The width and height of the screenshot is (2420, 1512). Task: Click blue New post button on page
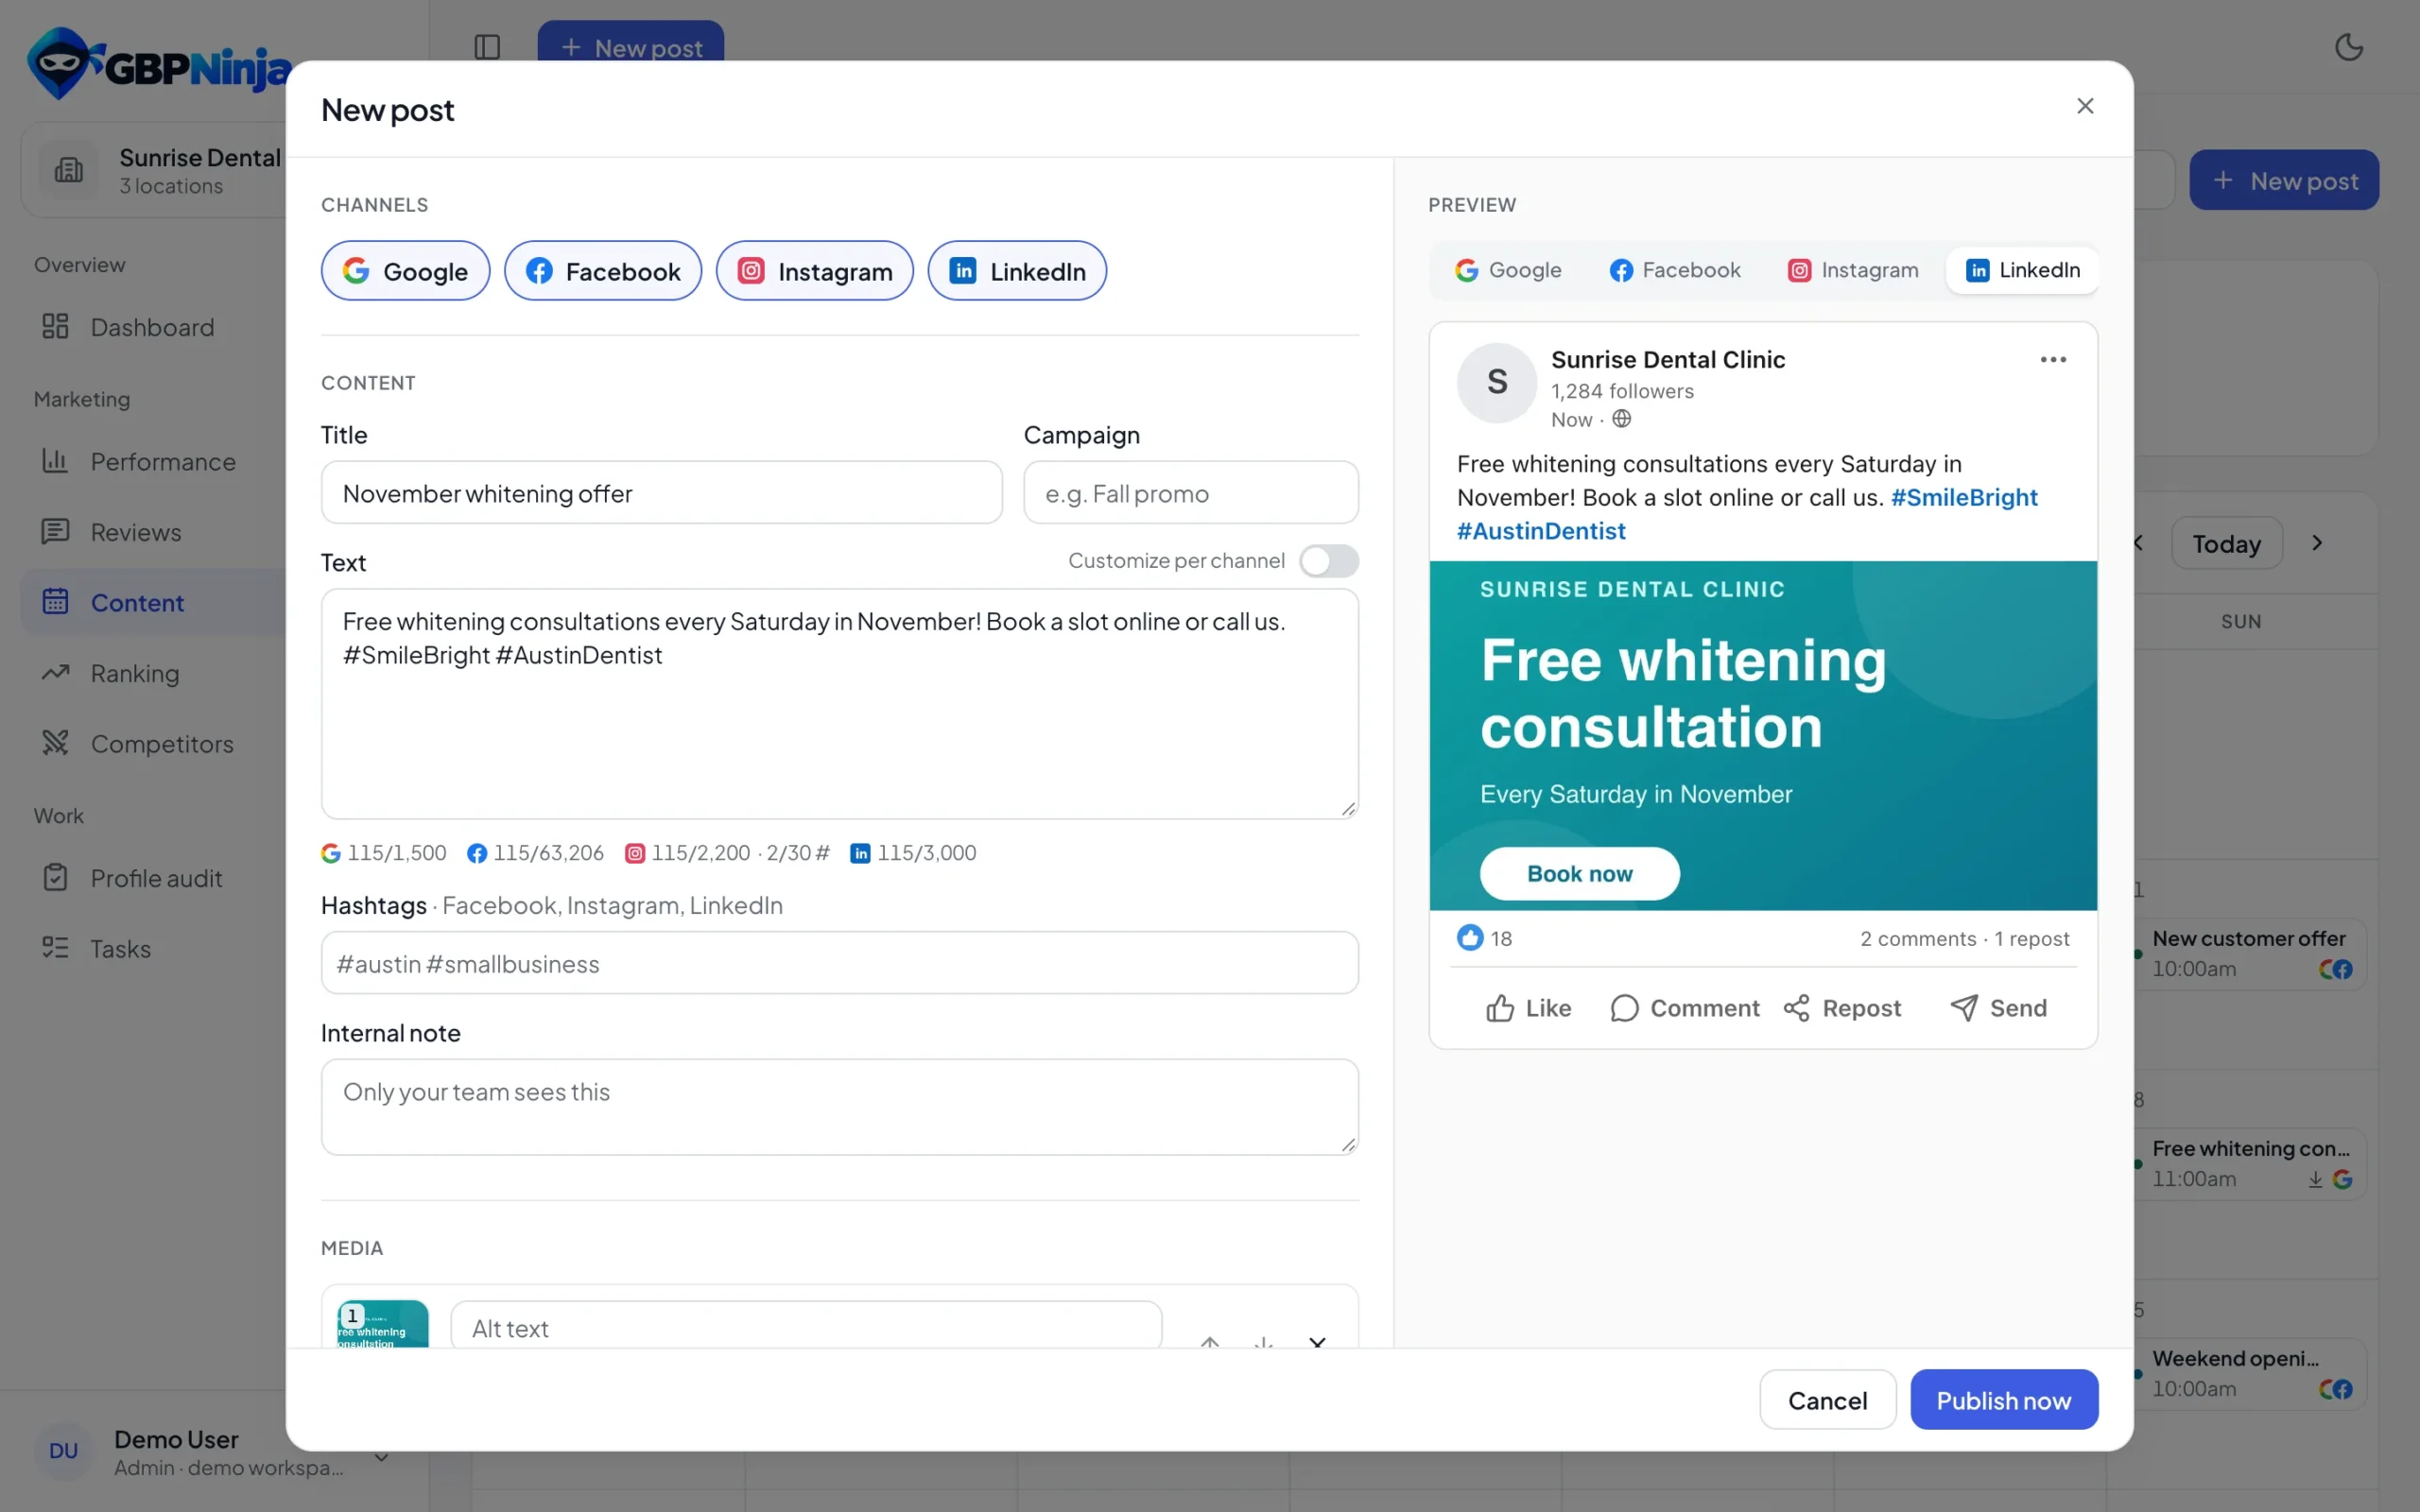click(2284, 180)
